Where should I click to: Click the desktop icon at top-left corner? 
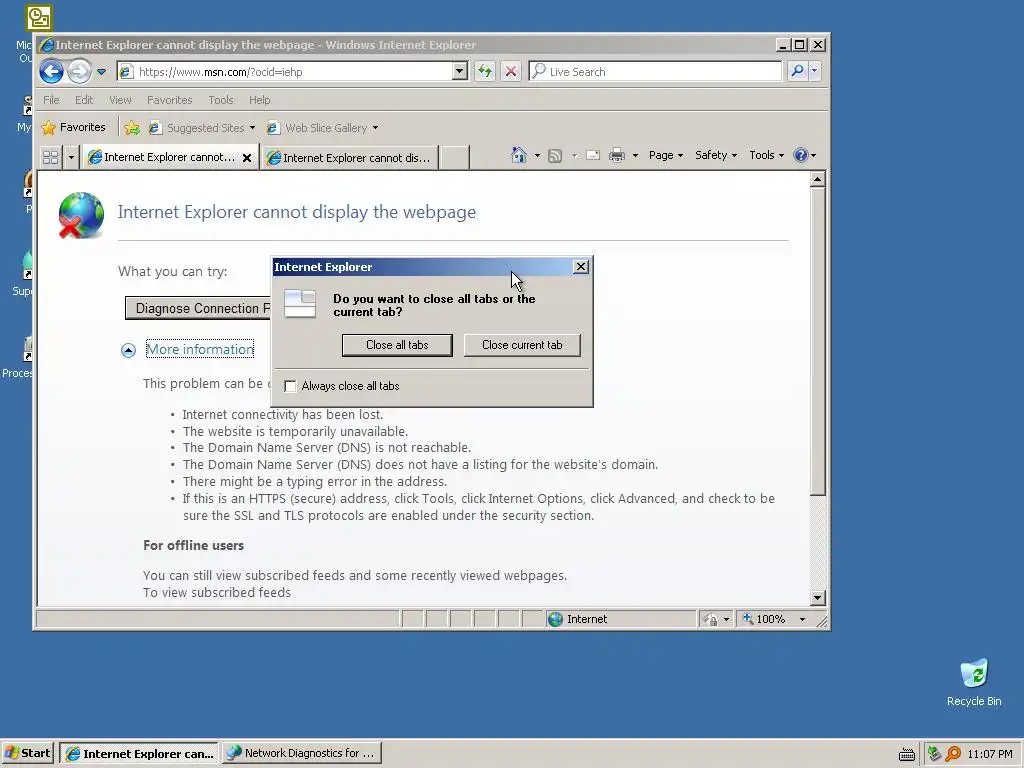click(x=39, y=18)
